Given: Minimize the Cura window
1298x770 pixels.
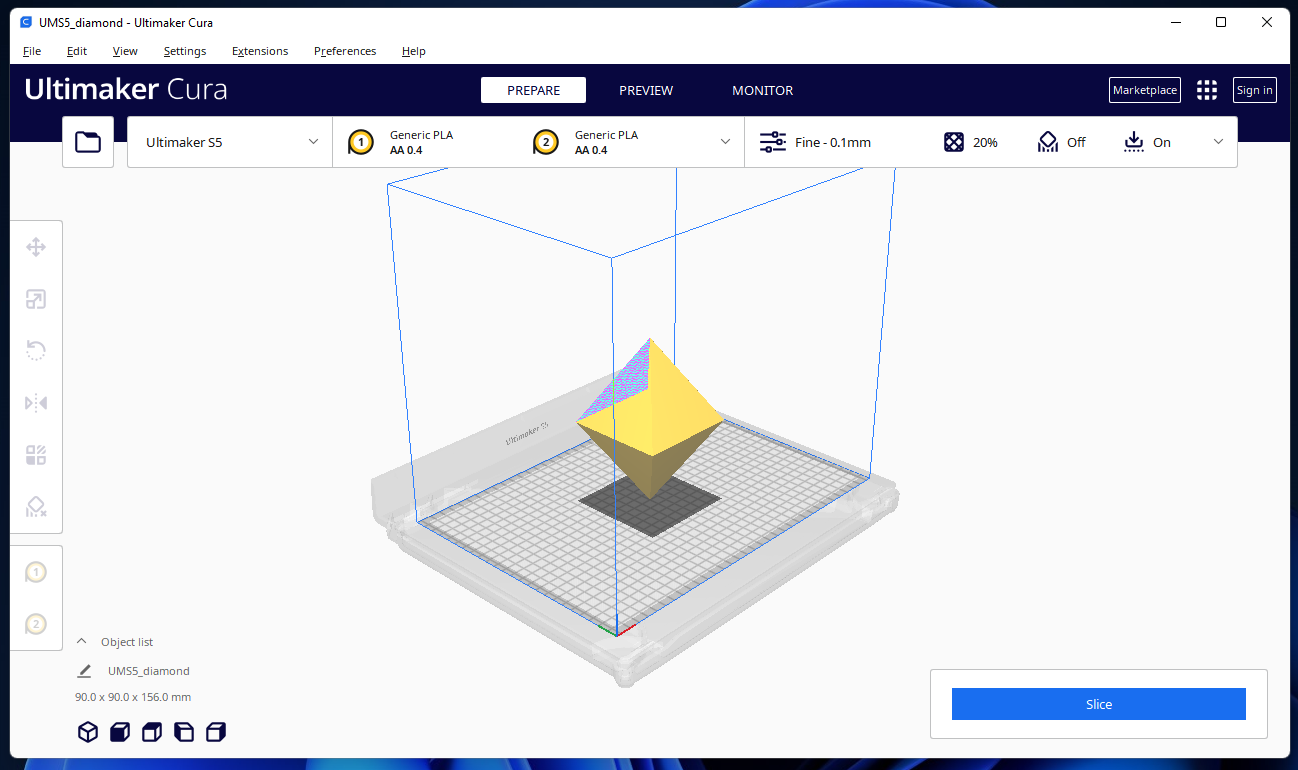Looking at the screenshot, I should [1175, 22].
